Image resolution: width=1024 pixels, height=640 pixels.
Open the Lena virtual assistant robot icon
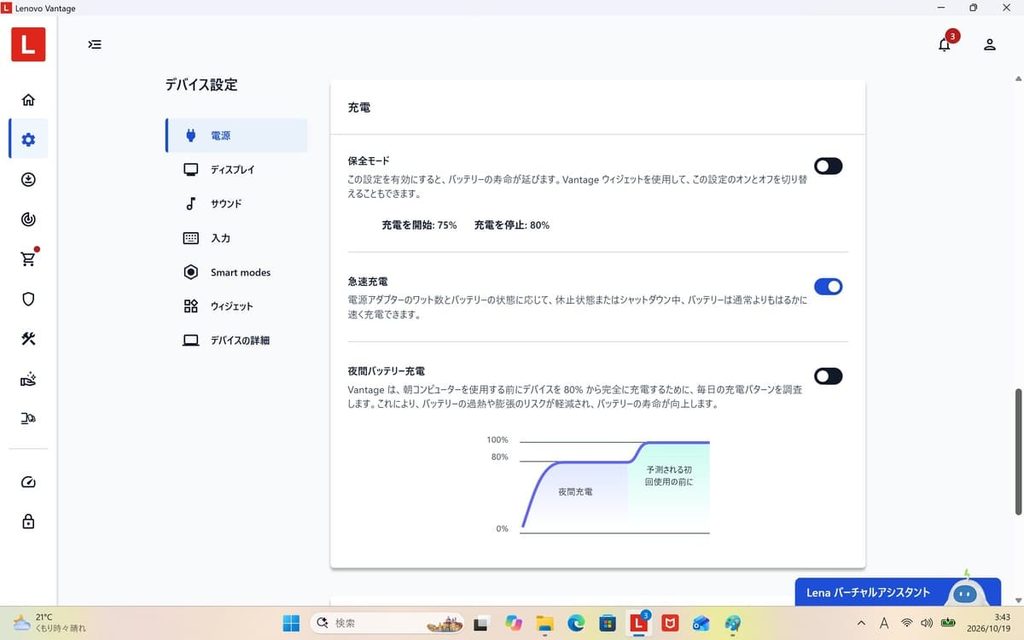(x=965, y=594)
